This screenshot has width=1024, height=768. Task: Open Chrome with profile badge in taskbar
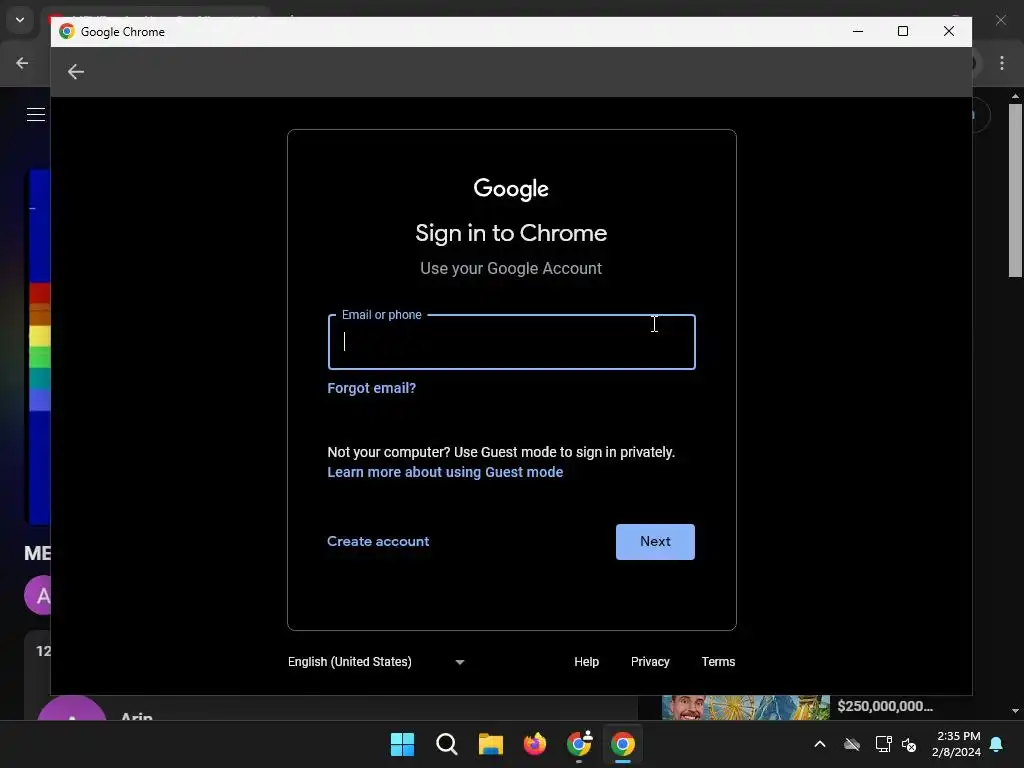[x=579, y=743]
